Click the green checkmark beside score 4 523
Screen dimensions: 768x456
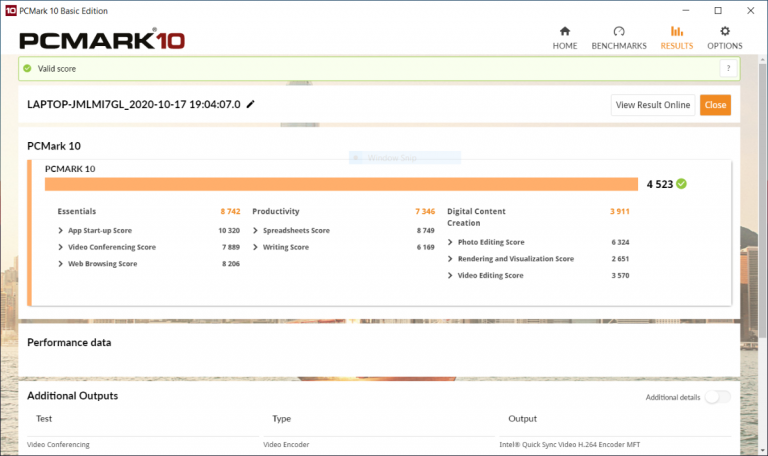tap(682, 184)
